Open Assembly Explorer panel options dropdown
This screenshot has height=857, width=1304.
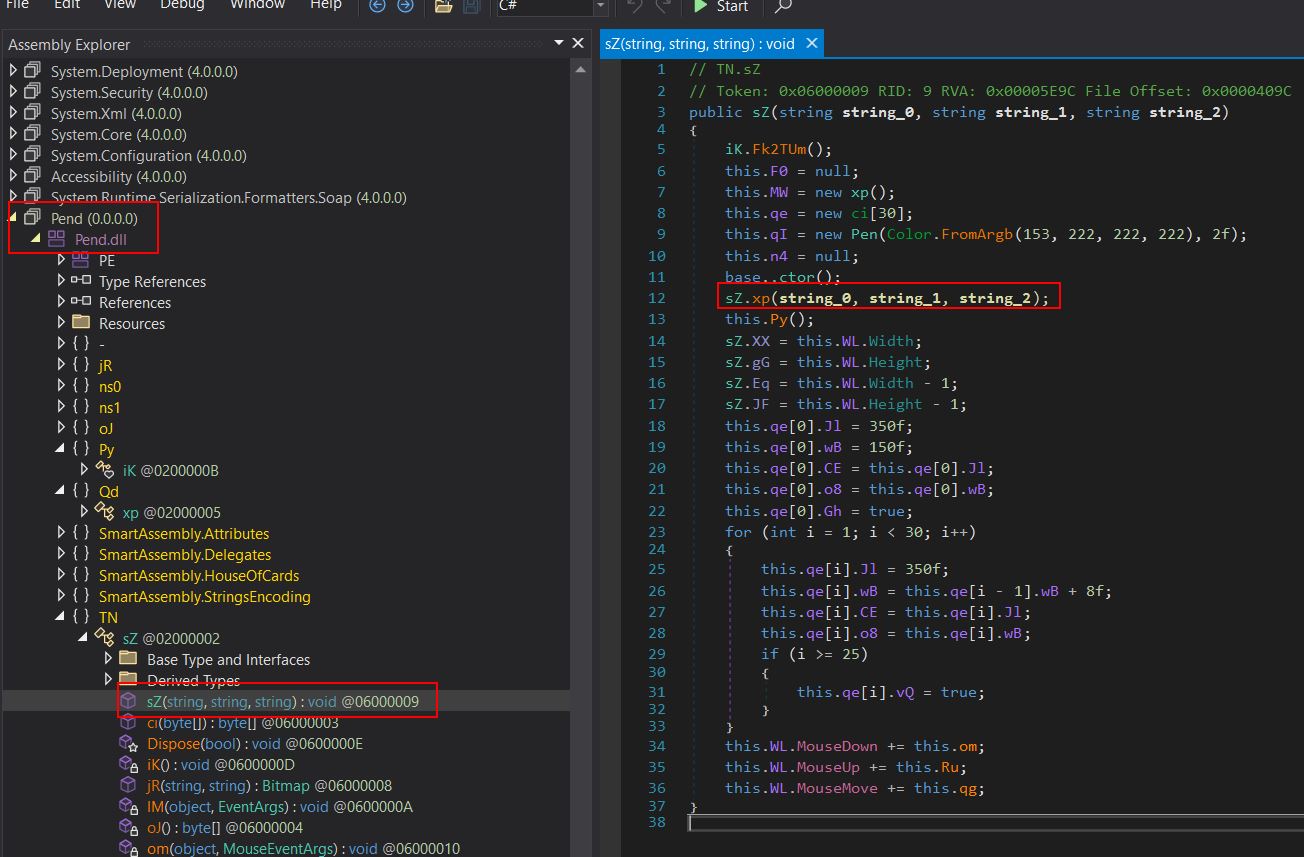coord(559,43)
